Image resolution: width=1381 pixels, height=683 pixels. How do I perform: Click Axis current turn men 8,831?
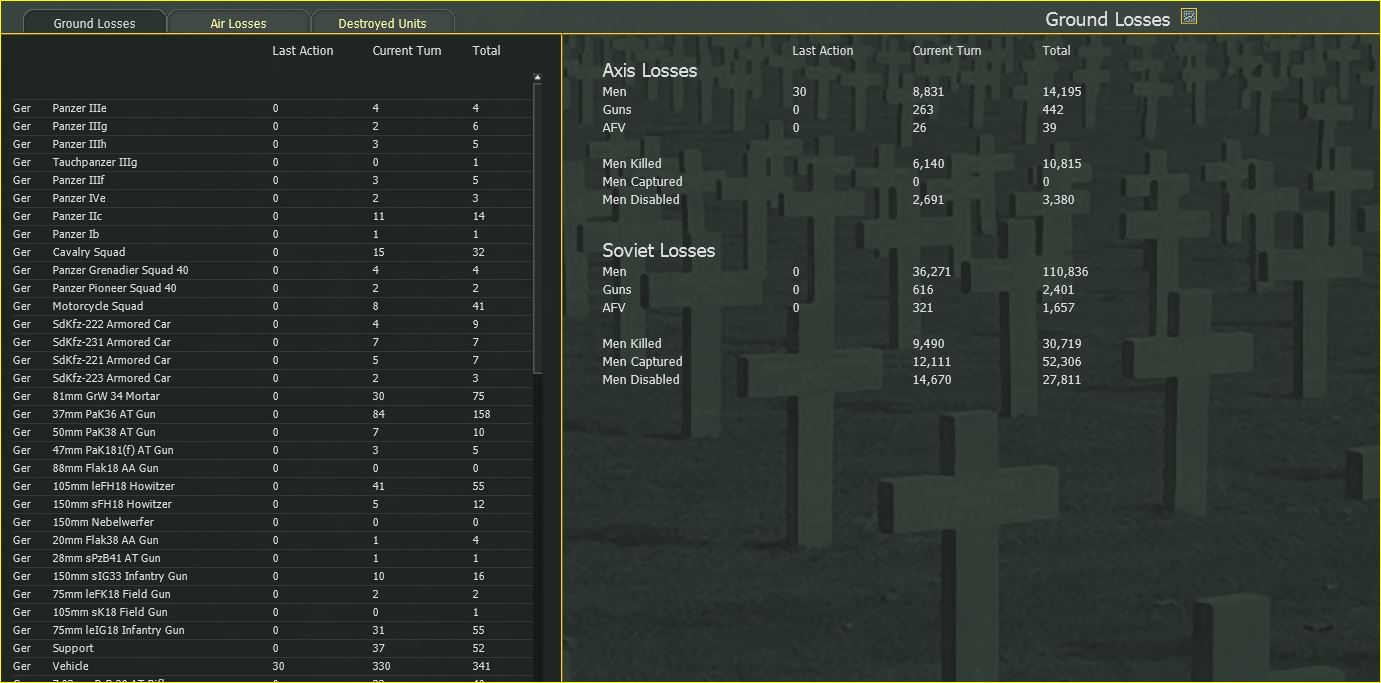pyautogui.click(x=928, y=91)
